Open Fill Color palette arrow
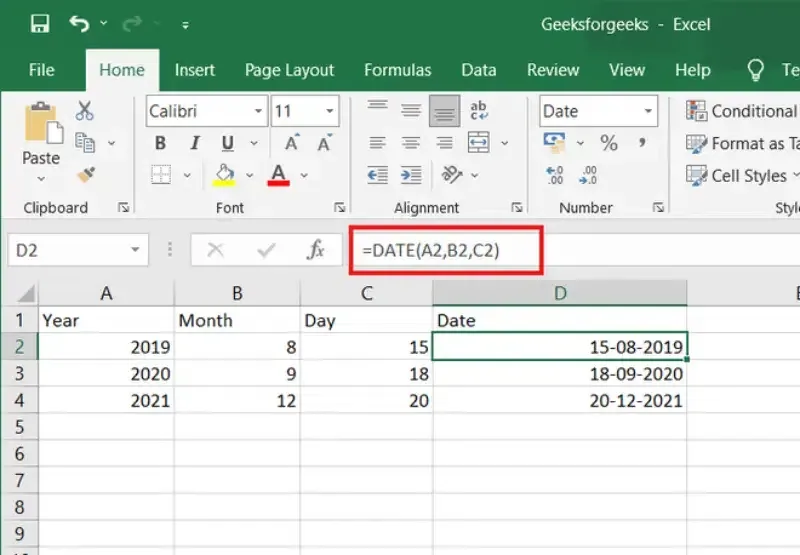This screenshot has height=555, width=800. point(249,175)
